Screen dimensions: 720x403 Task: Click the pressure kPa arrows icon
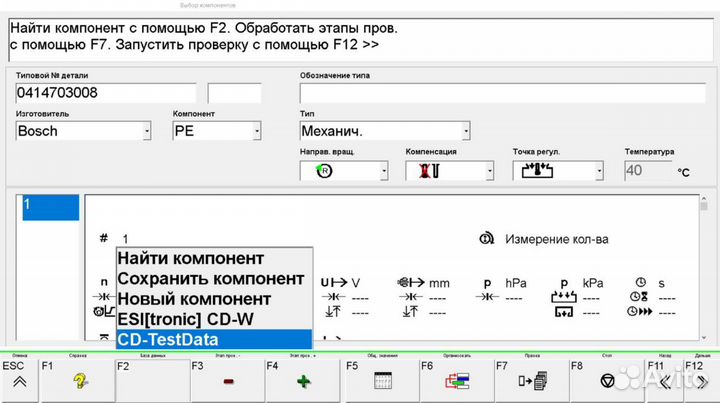click(564, 297)
